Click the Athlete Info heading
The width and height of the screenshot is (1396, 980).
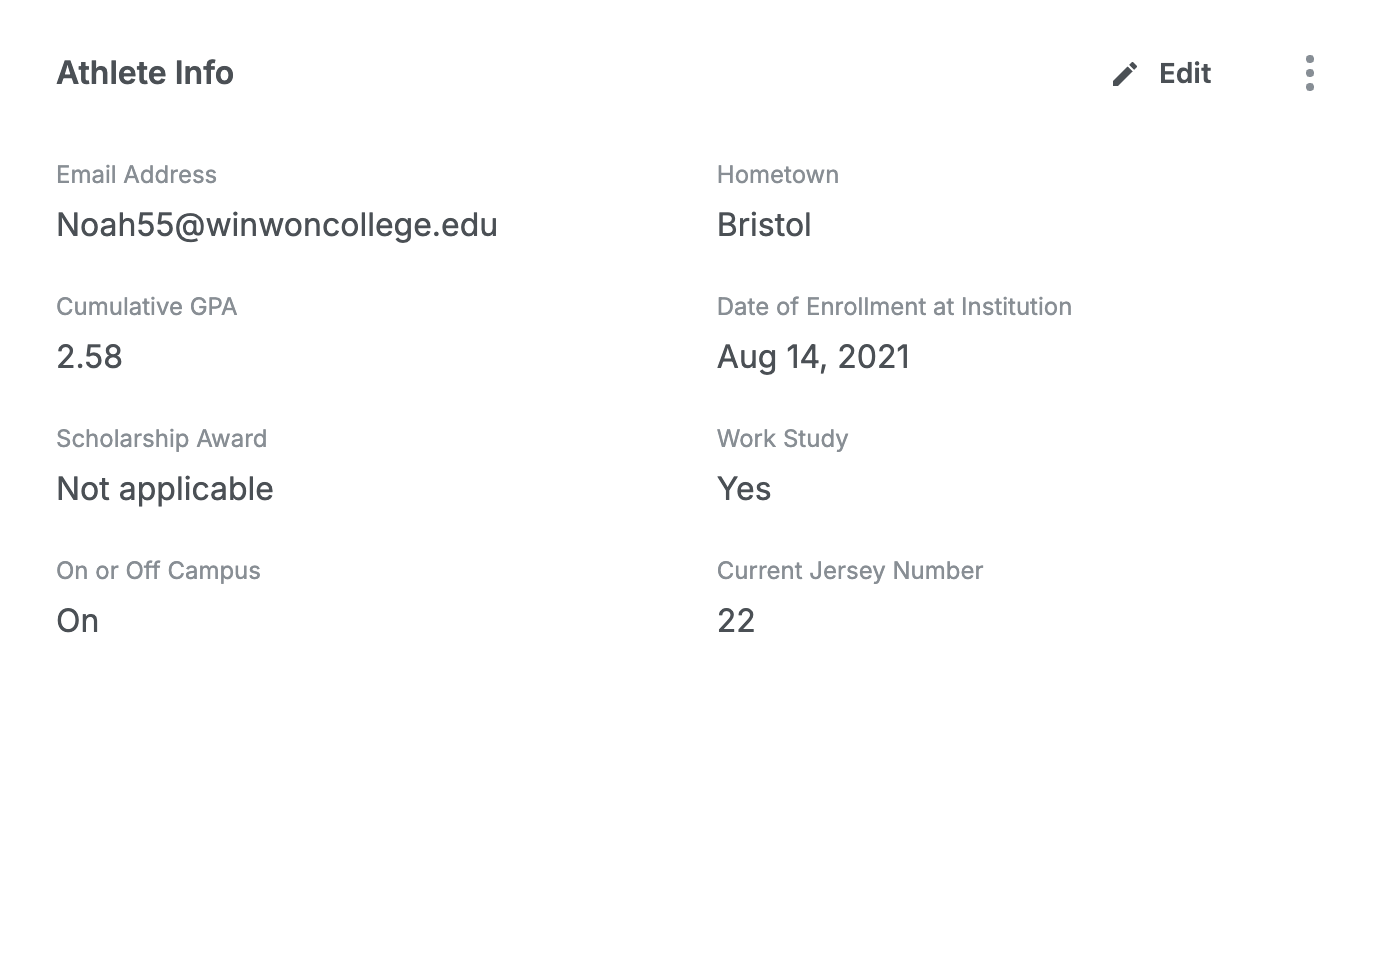[145, 73]
